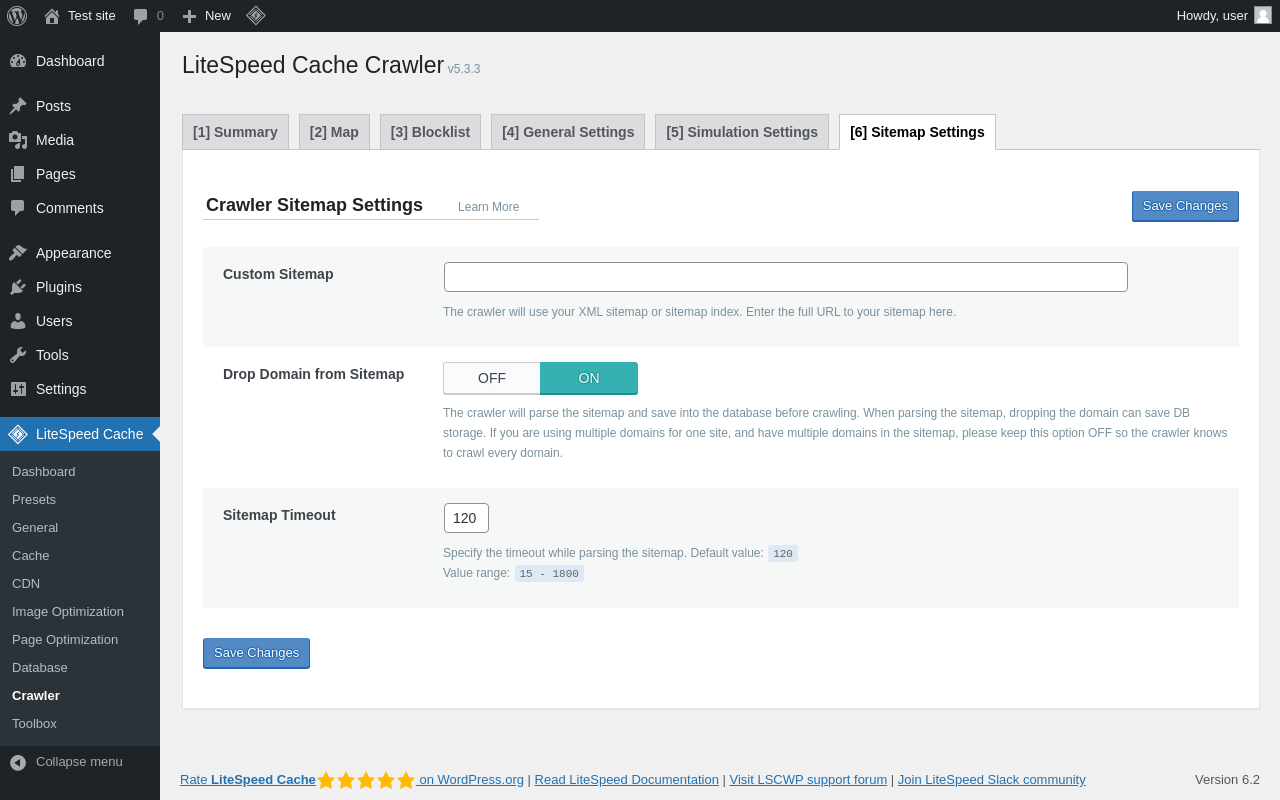1280x800 pixels.
Task: Go to the [5] Simulation Settings tab
Action: tap(742, 132)
